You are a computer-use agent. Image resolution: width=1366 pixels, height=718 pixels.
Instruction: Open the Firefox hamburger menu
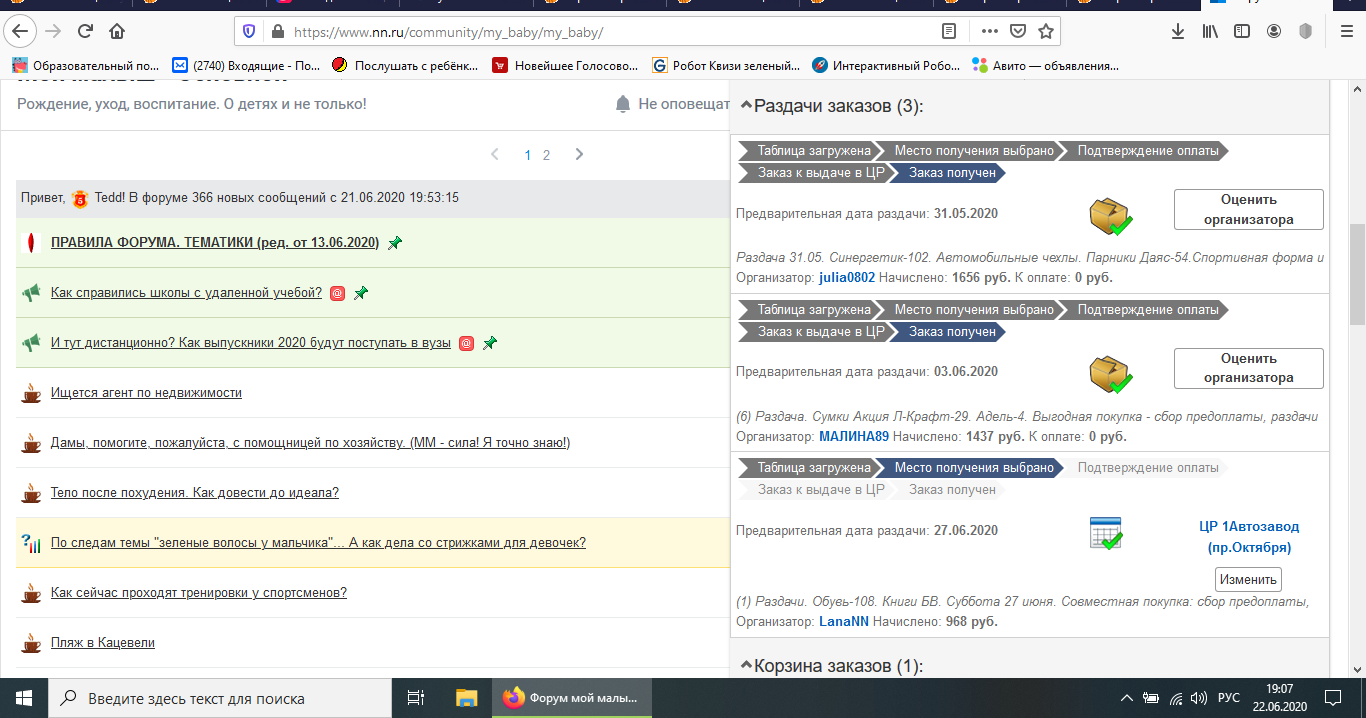click(x=1346, y=31)
